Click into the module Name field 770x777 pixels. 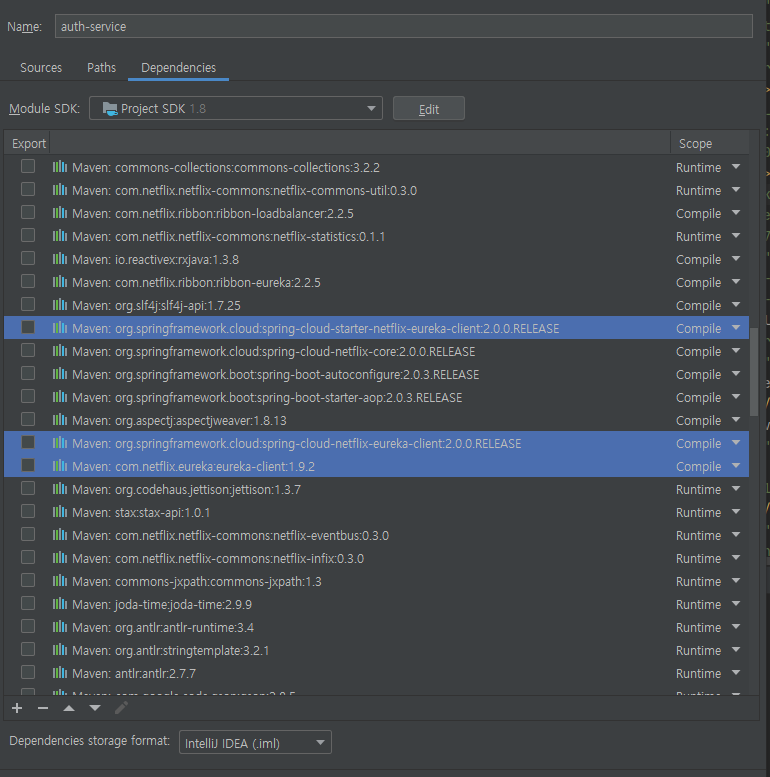pyautogui.click(x=404, y=26)
